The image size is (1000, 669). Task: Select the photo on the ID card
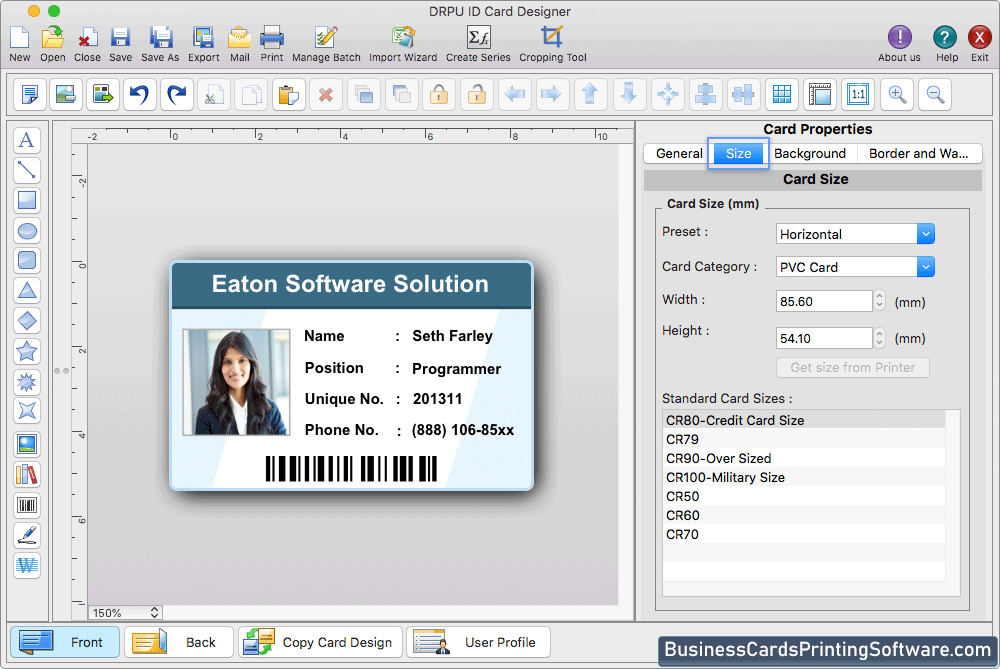(236, 382)
